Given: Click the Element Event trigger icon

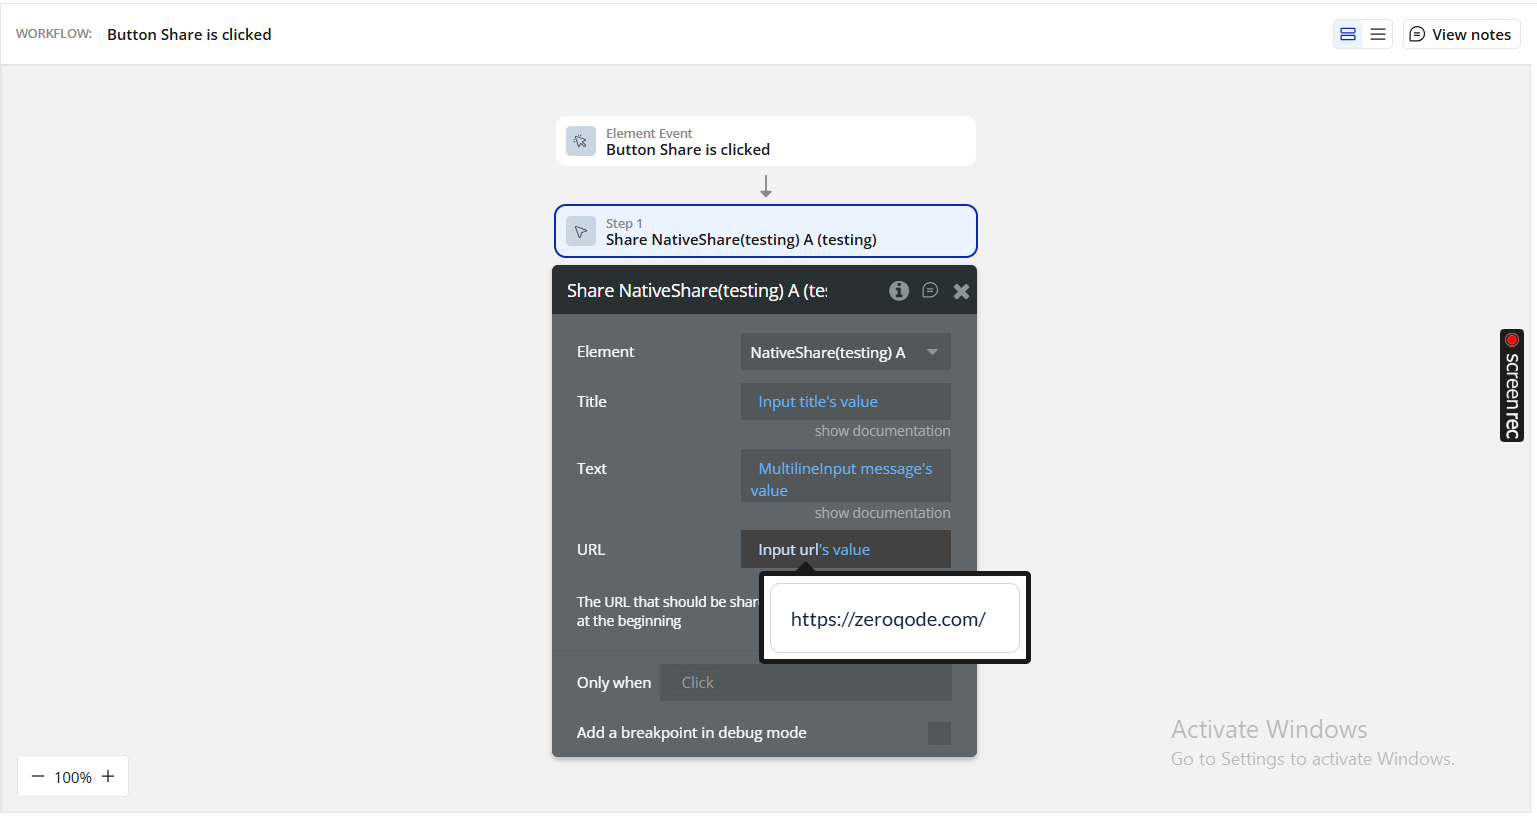Looking at the screenshot, I should [581, 141].
